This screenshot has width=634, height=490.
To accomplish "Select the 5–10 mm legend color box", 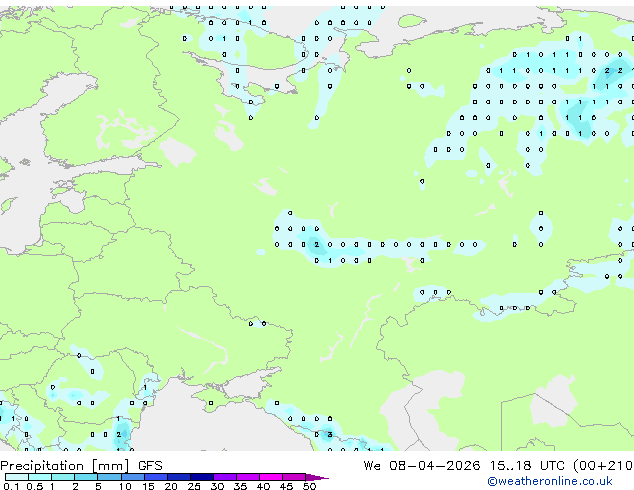I will 109,477.
